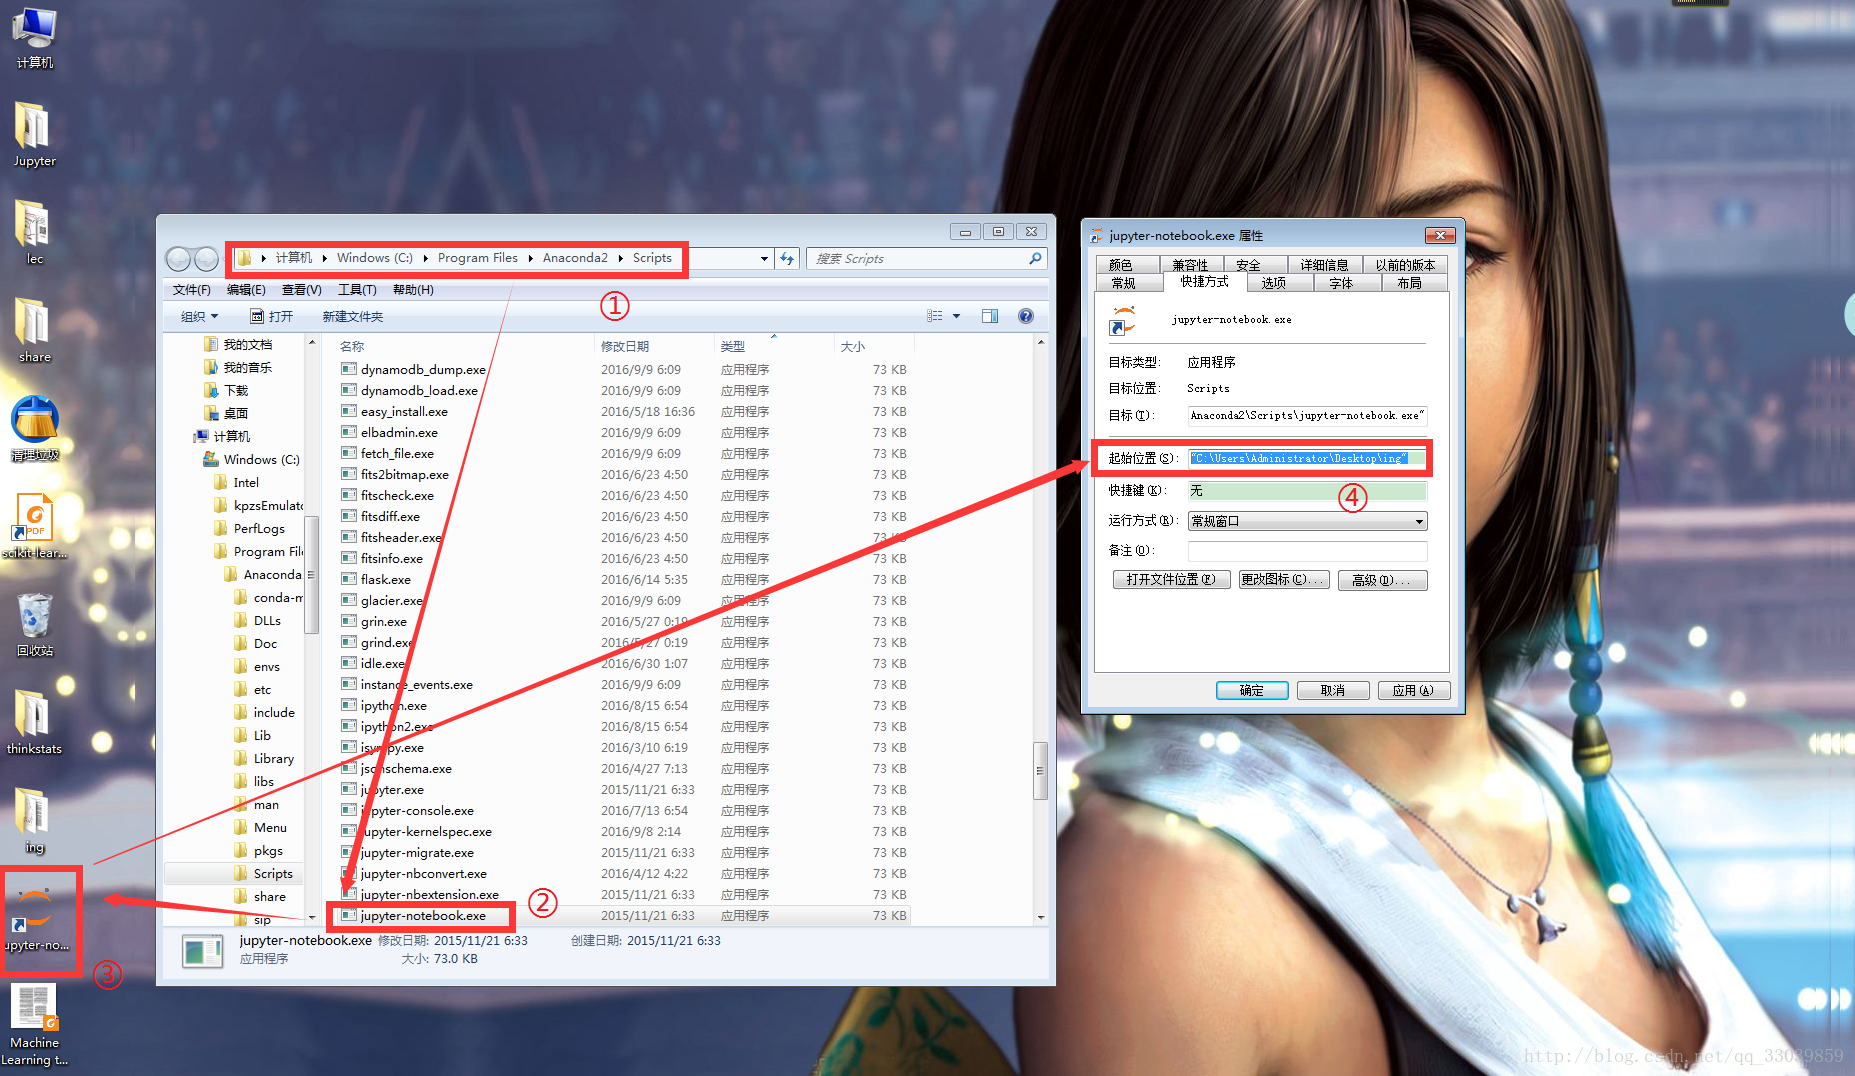Viewport: 1855px width, 1076px height.
Task: Open the File menu in Explorer
Action: tap(191, 290)
